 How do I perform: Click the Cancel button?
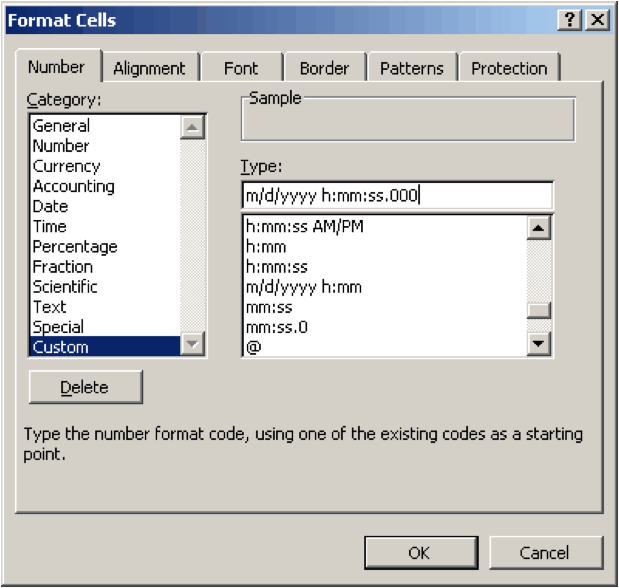[544, 552]
